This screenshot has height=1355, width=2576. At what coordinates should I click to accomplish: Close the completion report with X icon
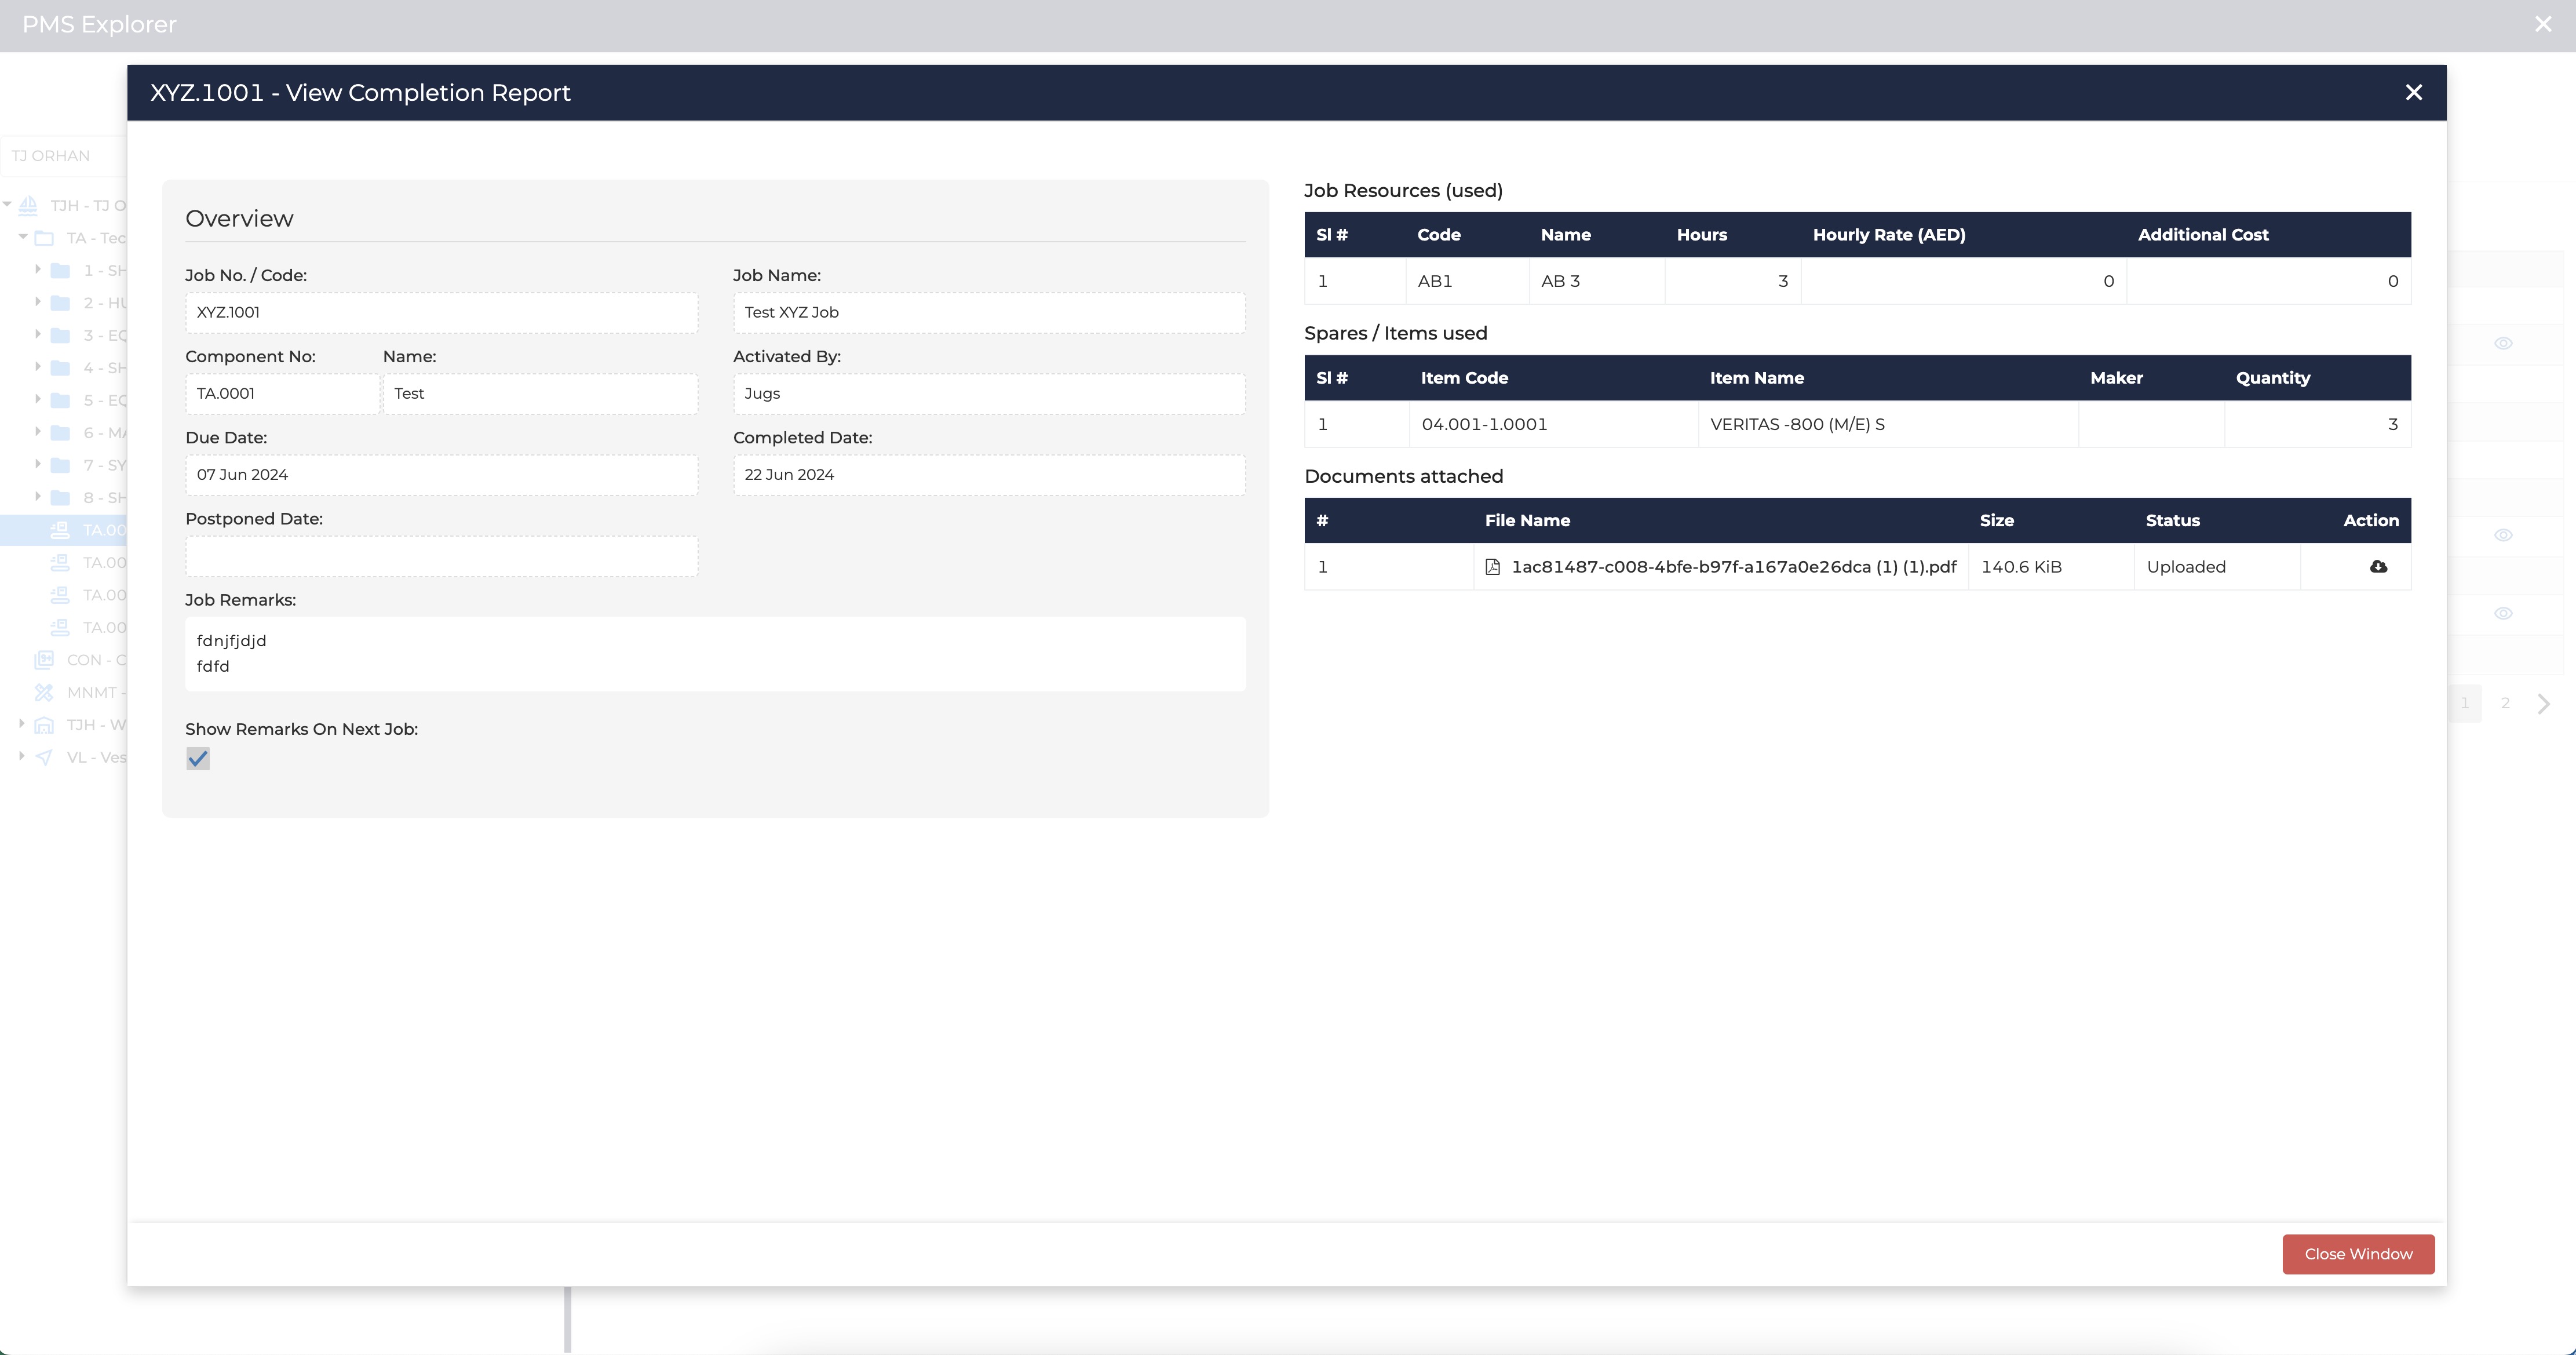(x=2413, y=93)
